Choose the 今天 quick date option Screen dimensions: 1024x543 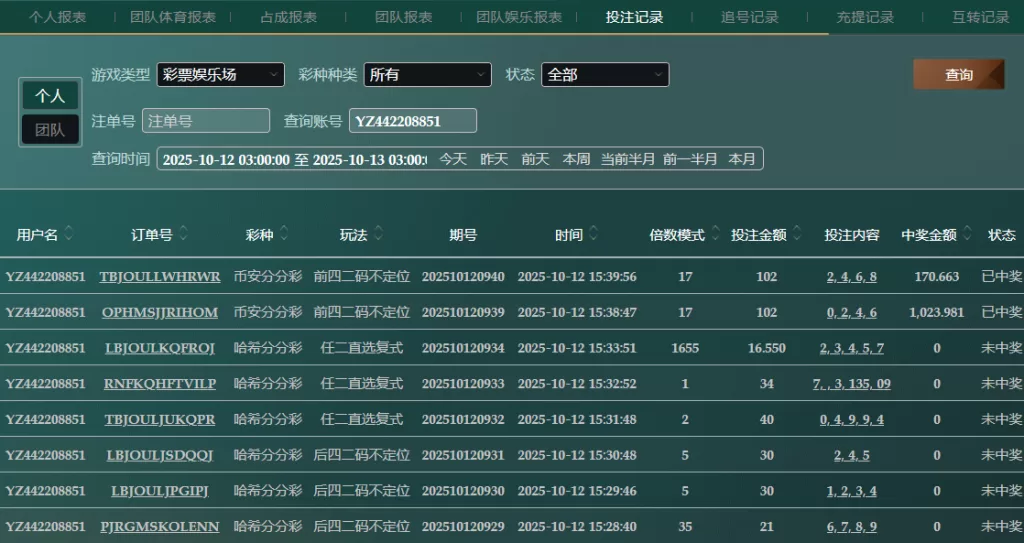click(x=453, y=159)
